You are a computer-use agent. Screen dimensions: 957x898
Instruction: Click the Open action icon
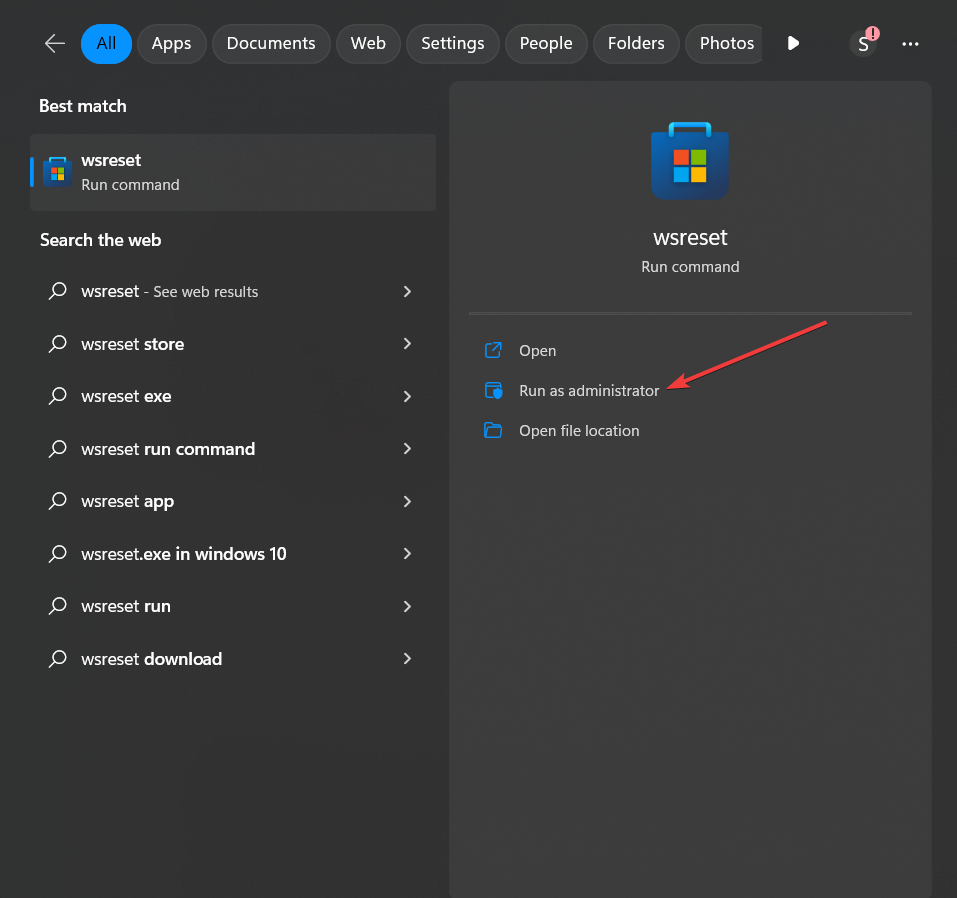(x=493, y=350)
